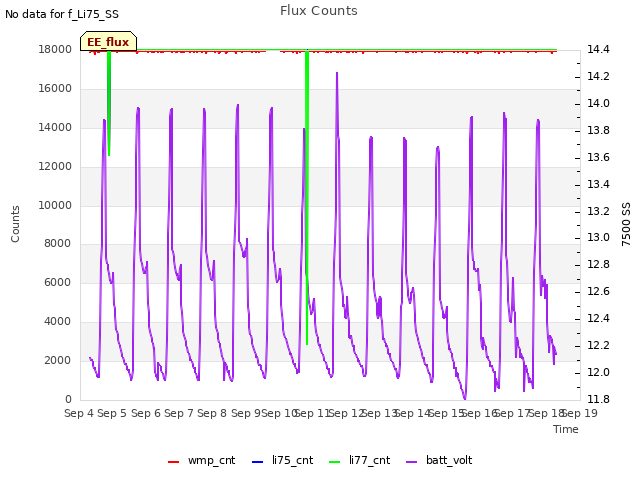
Task: Click the 18000 left axis tick label
Action: (x=55, y=49)
